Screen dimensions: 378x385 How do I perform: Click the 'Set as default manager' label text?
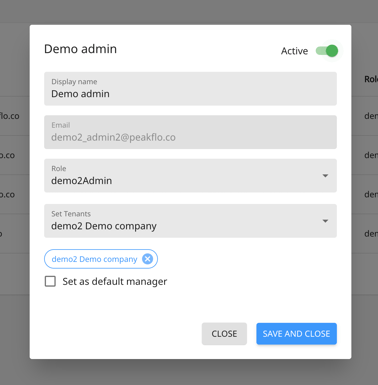(x=115, y=282)
